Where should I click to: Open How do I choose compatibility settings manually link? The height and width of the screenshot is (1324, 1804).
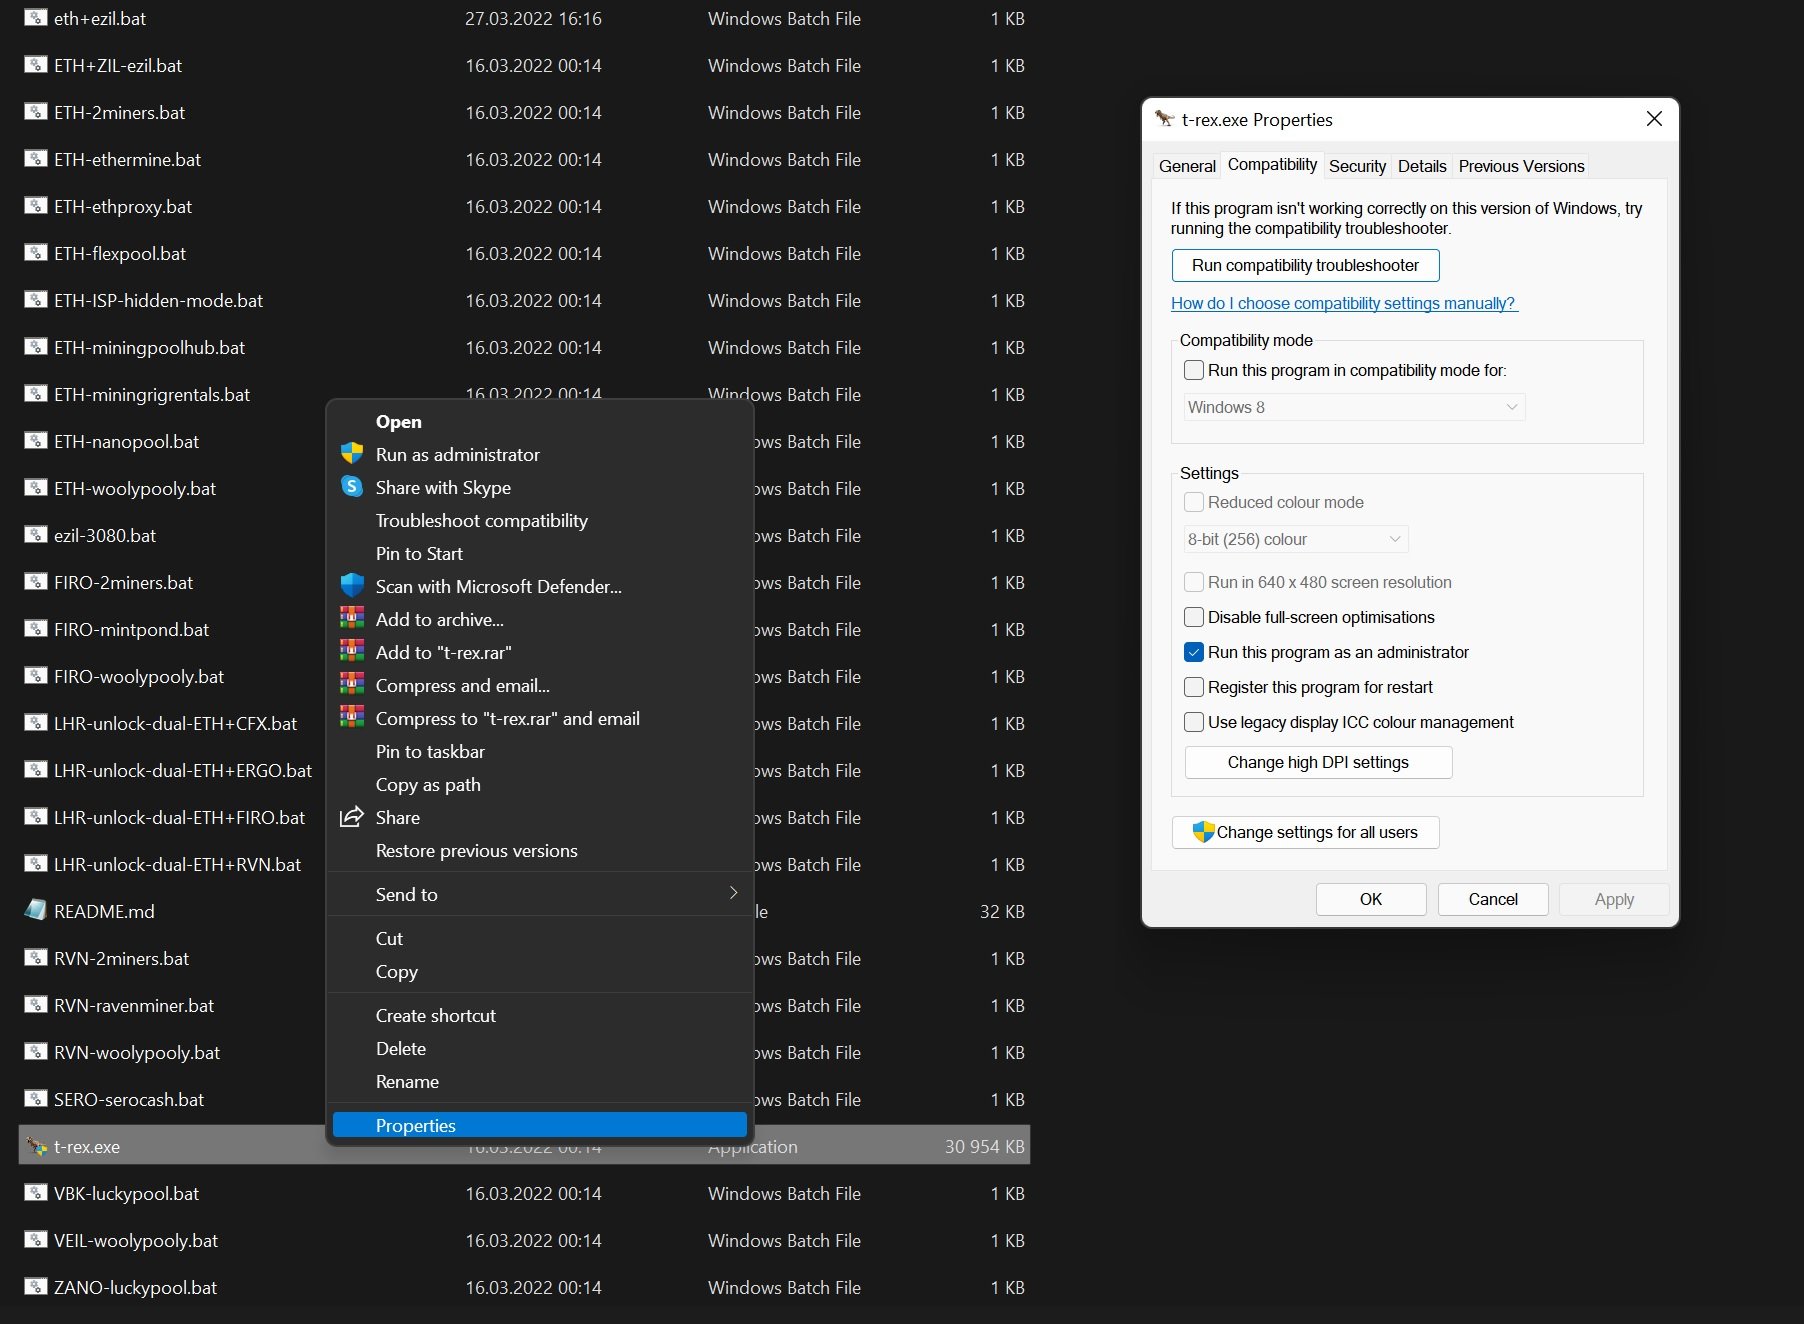[x=1344, y=303]
